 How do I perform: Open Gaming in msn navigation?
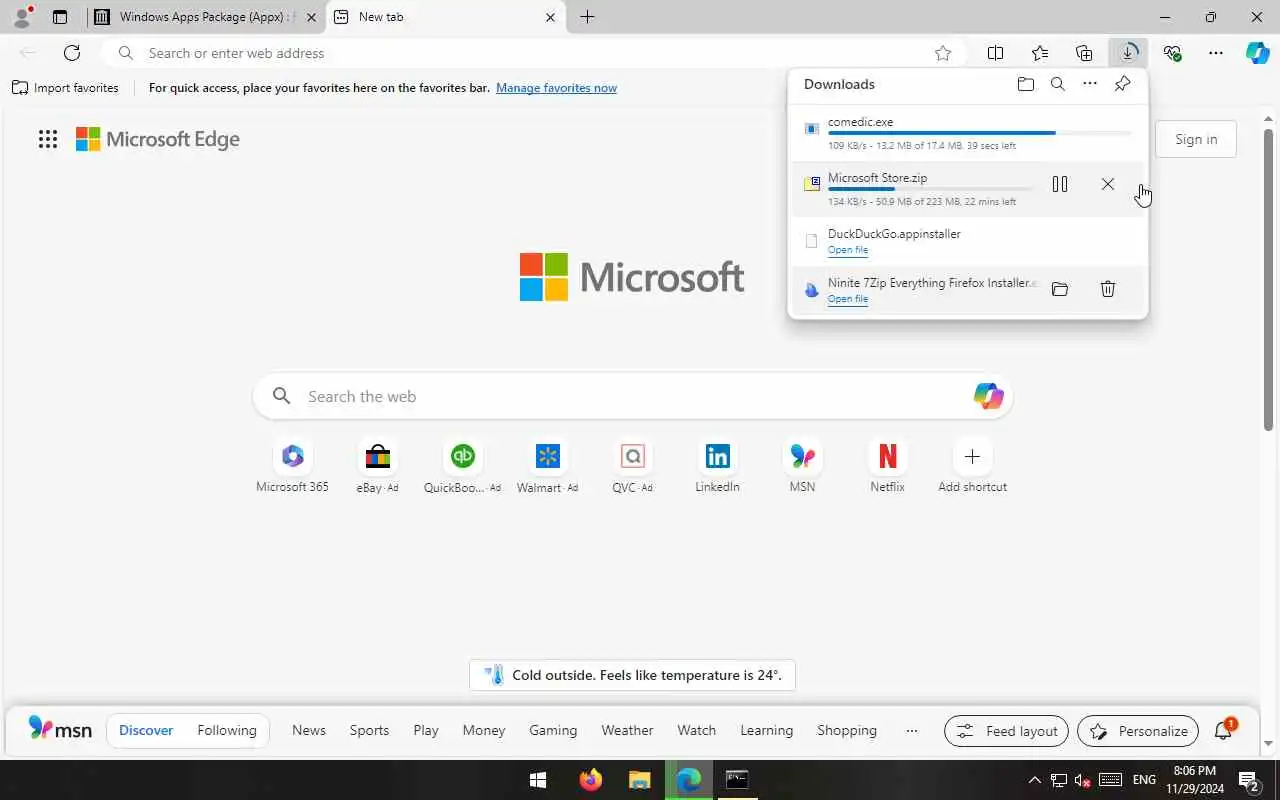[x=553, y=730]
